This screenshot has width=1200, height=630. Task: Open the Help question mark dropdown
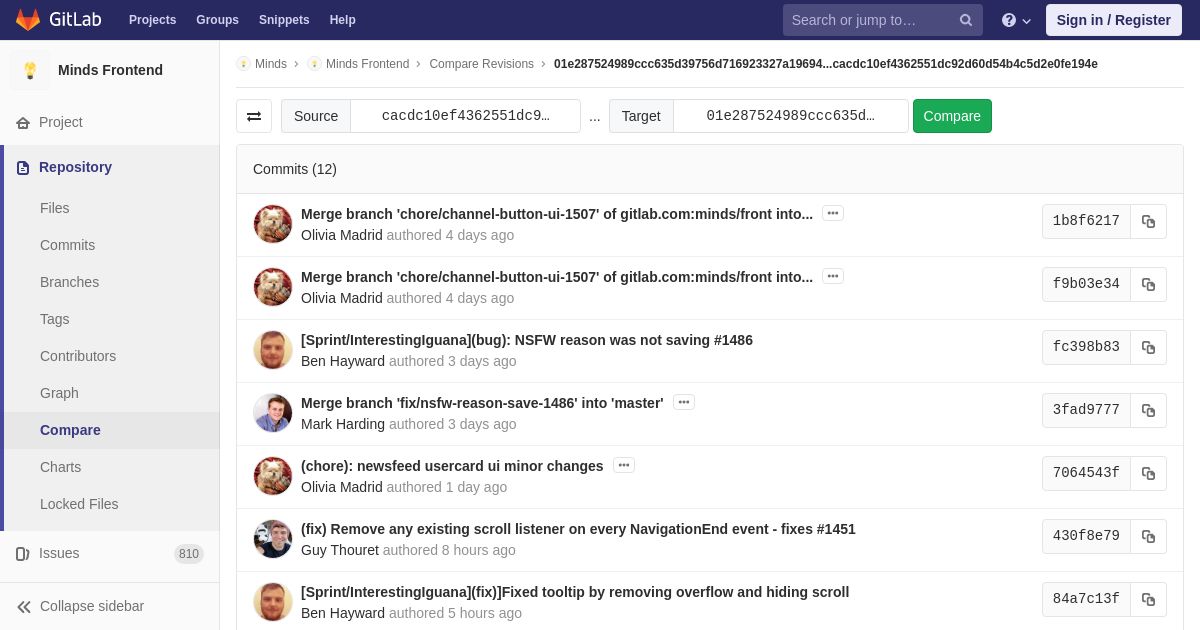pyautogui.click(x=1016, y=20)
